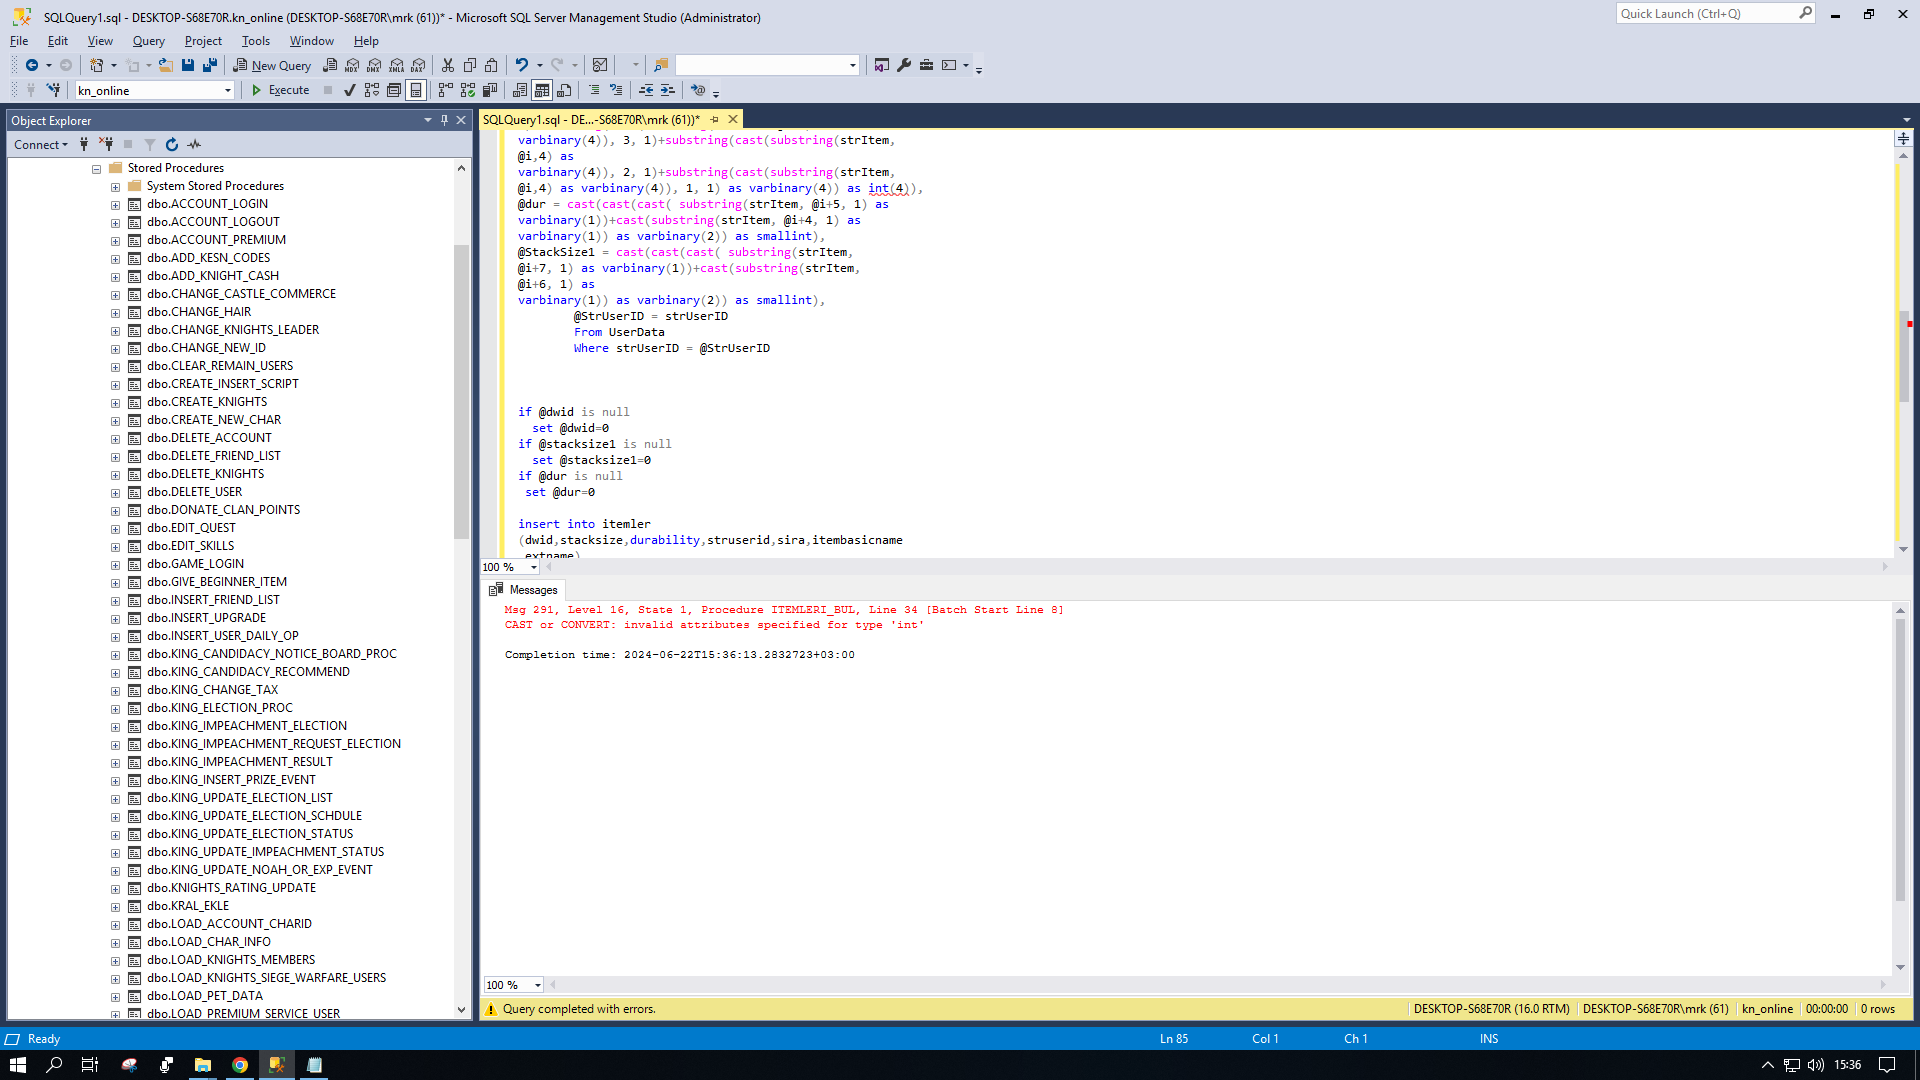The width and height of the screenshot is (1920, 1080).
Task: Toggle Results to Text mode
Action: [x=520, y=90]
